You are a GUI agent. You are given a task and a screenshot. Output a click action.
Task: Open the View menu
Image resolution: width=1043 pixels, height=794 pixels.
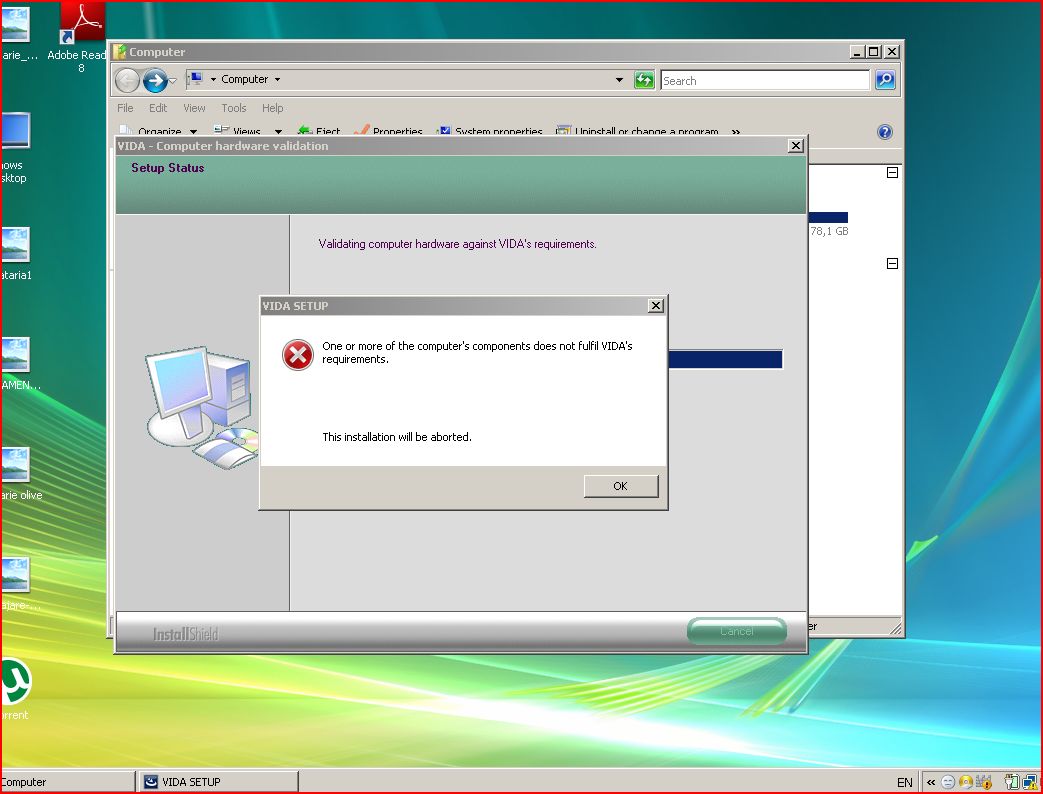coord(194,108)
